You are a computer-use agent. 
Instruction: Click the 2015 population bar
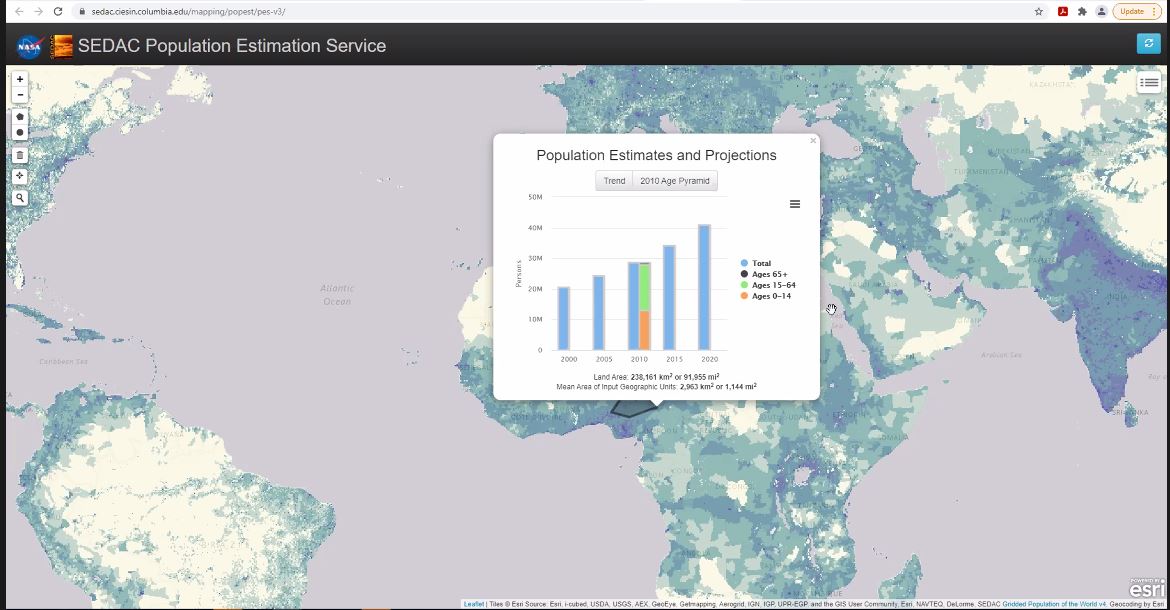(669, 298)
